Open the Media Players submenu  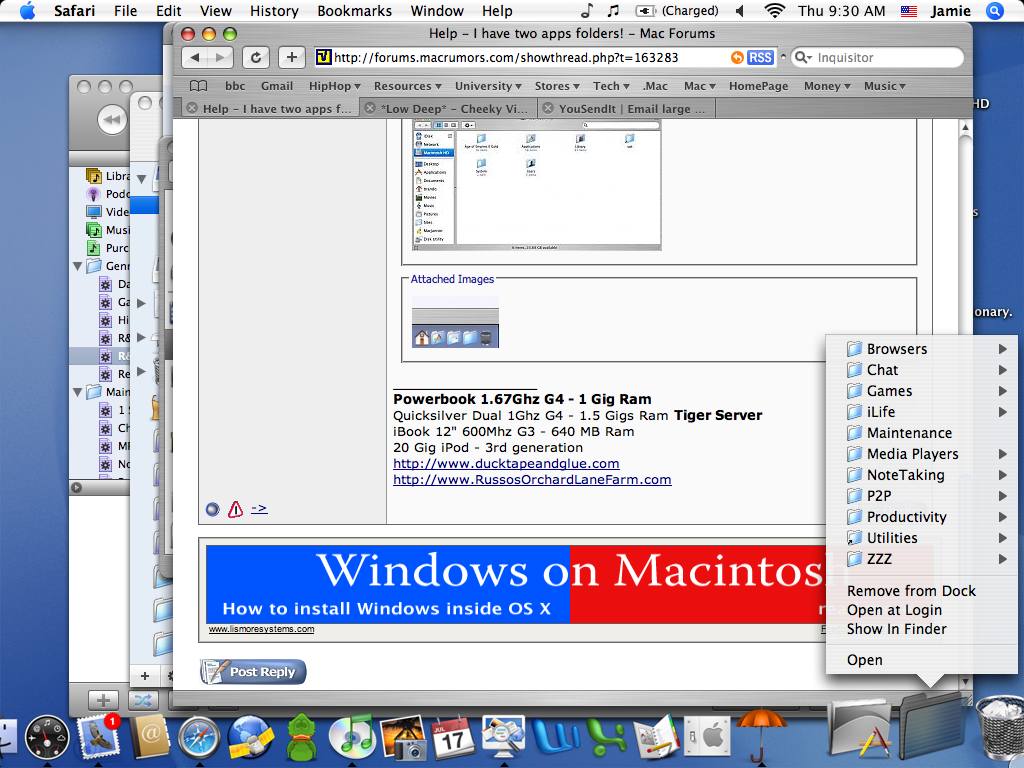click(921, 454)
